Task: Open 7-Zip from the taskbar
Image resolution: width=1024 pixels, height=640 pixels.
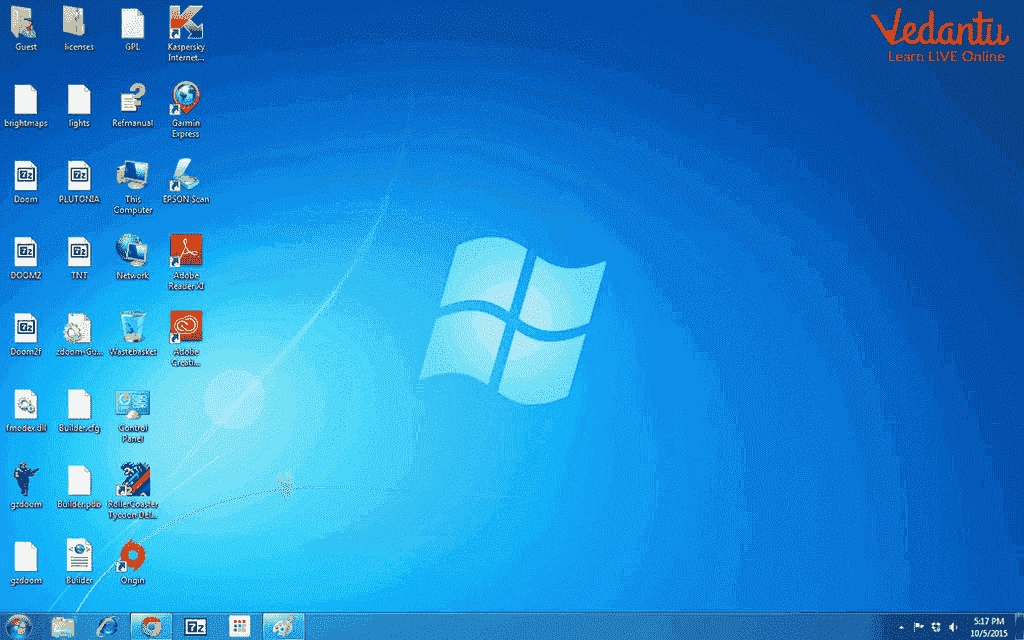Action: pos(196,626)
